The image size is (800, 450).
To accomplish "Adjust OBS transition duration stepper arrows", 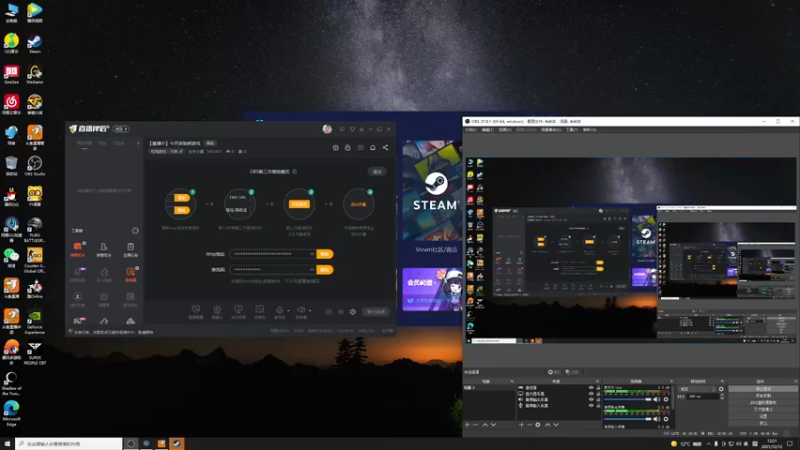I will click(721, 396).
